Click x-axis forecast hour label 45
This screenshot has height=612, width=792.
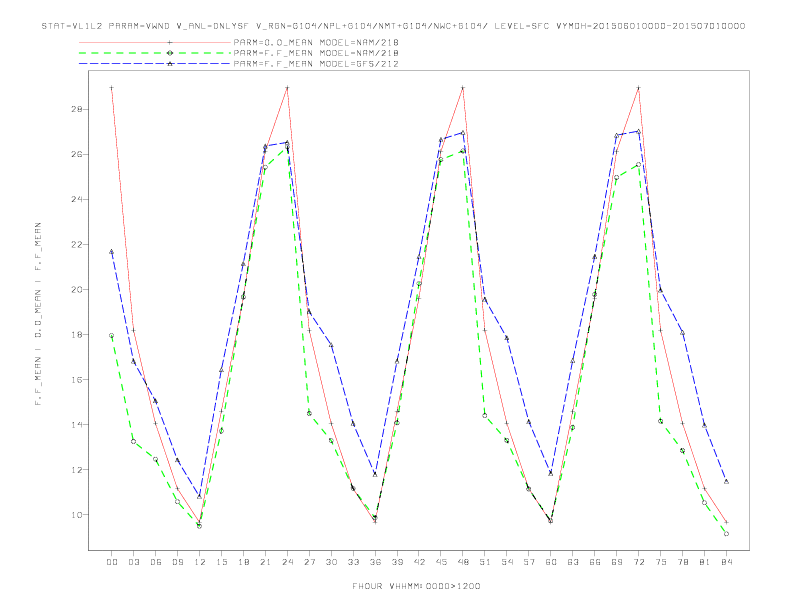click(441, 562)
